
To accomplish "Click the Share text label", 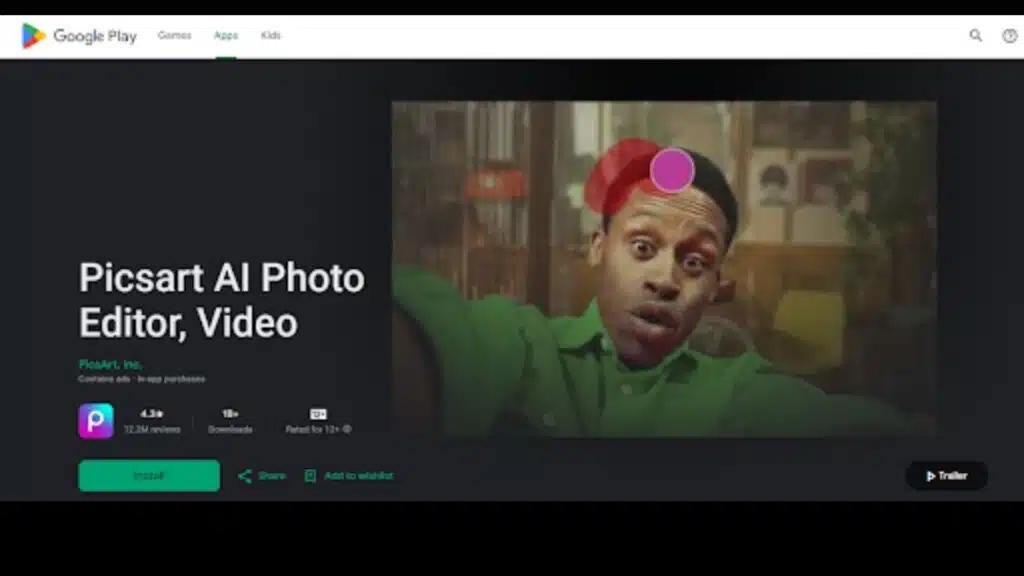I will click(271, 476).
